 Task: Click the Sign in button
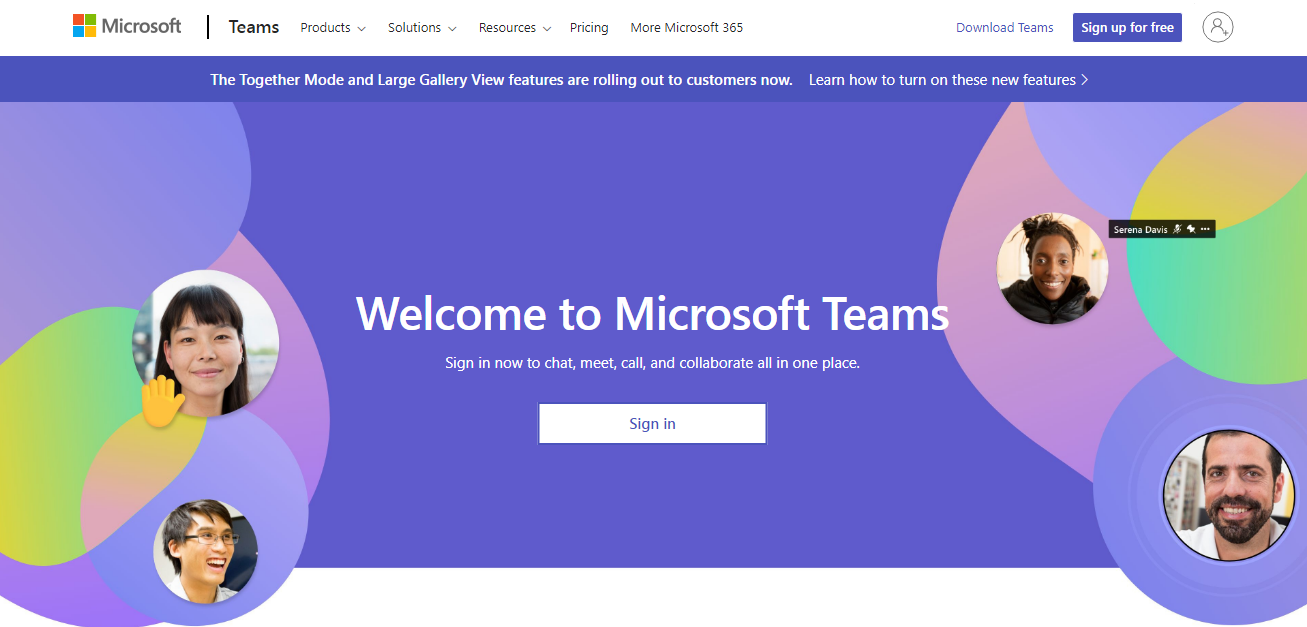pos(652,423)
